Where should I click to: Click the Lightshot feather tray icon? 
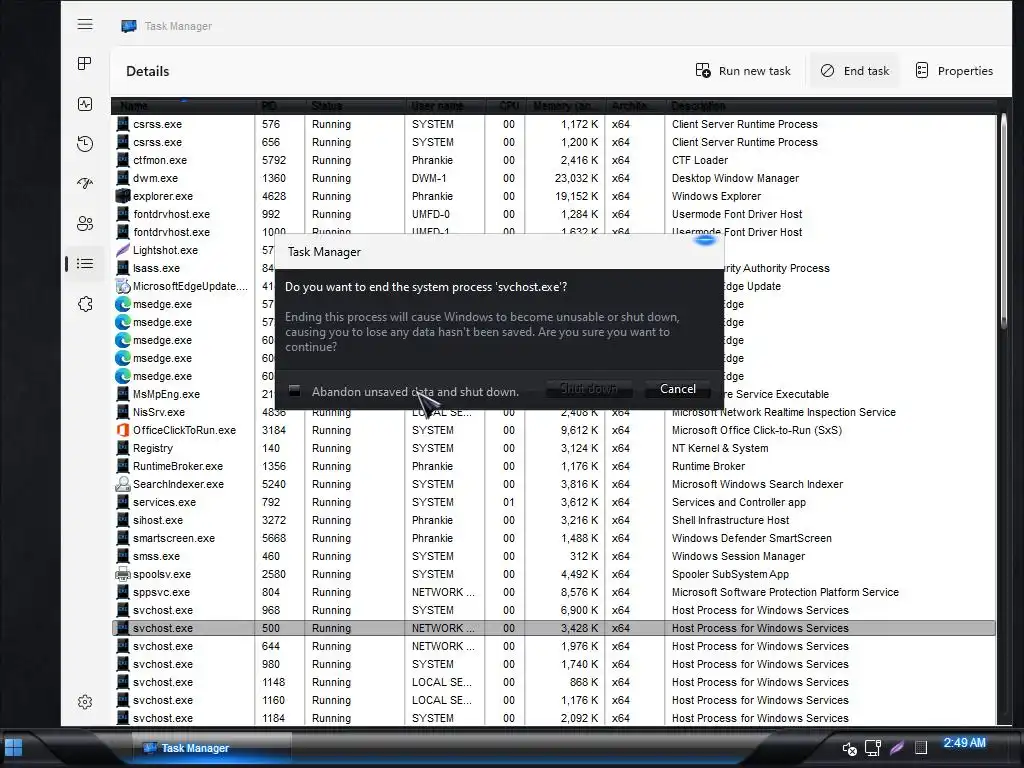tap(897, 747)
